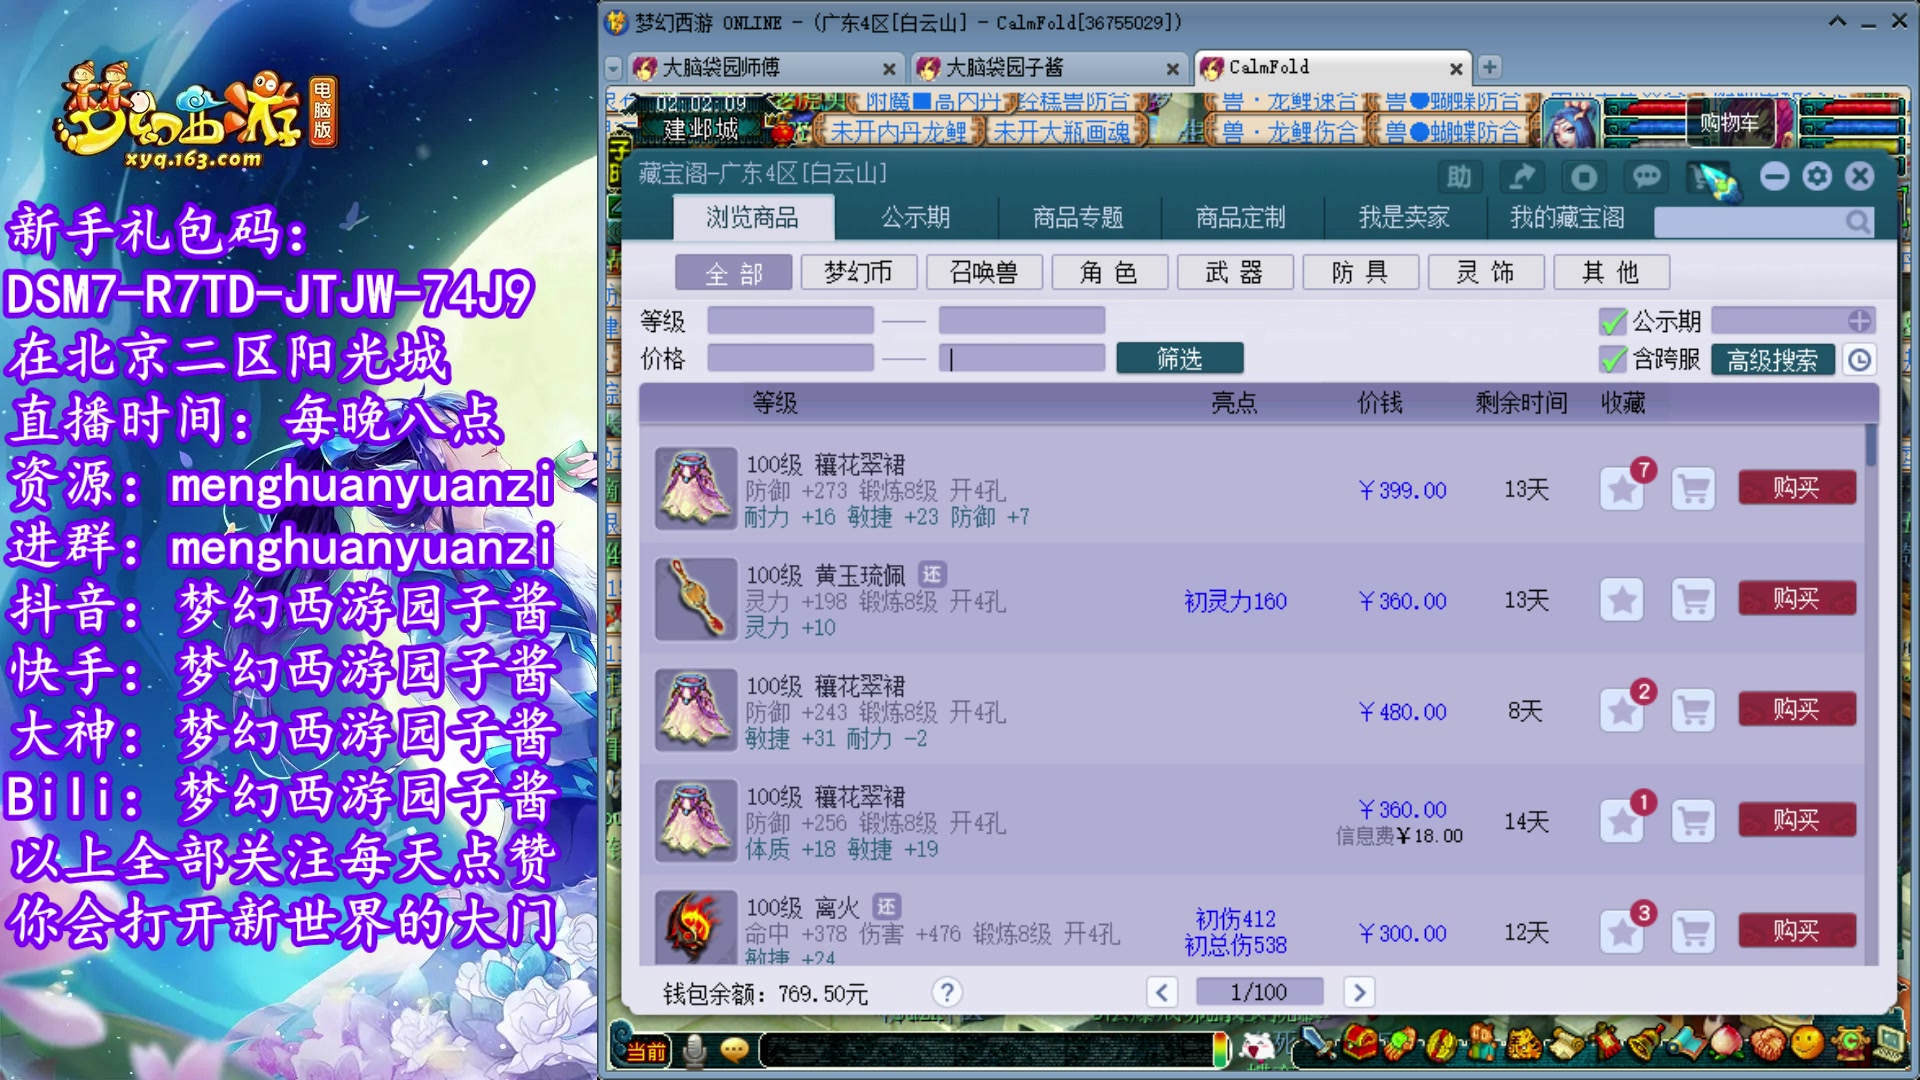Open the treasure chest inventory icon
The width and height of the screenshot is (1920, 1080).
point(1360,1045)
